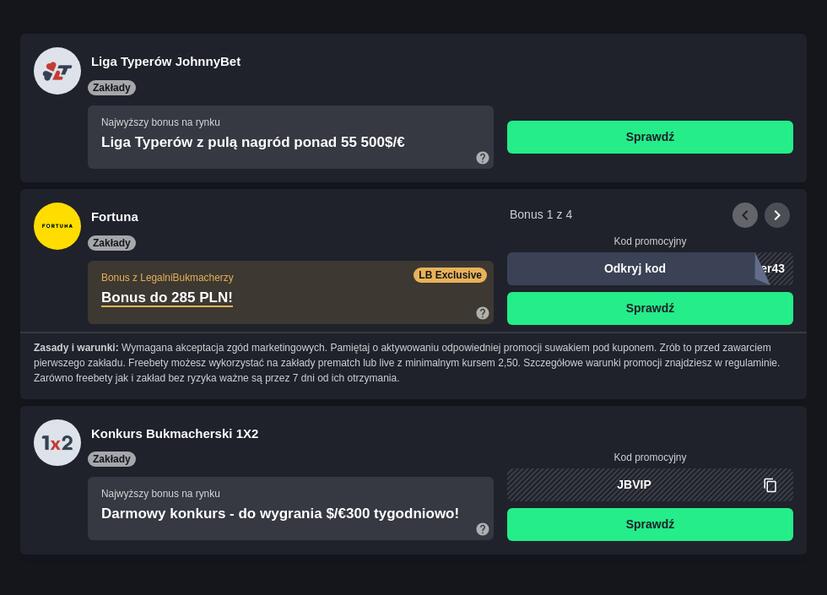Click Sprawdź for Liga Typerów JohnnyBet
This screenshot has height=595, width=827.
point(650,137)
